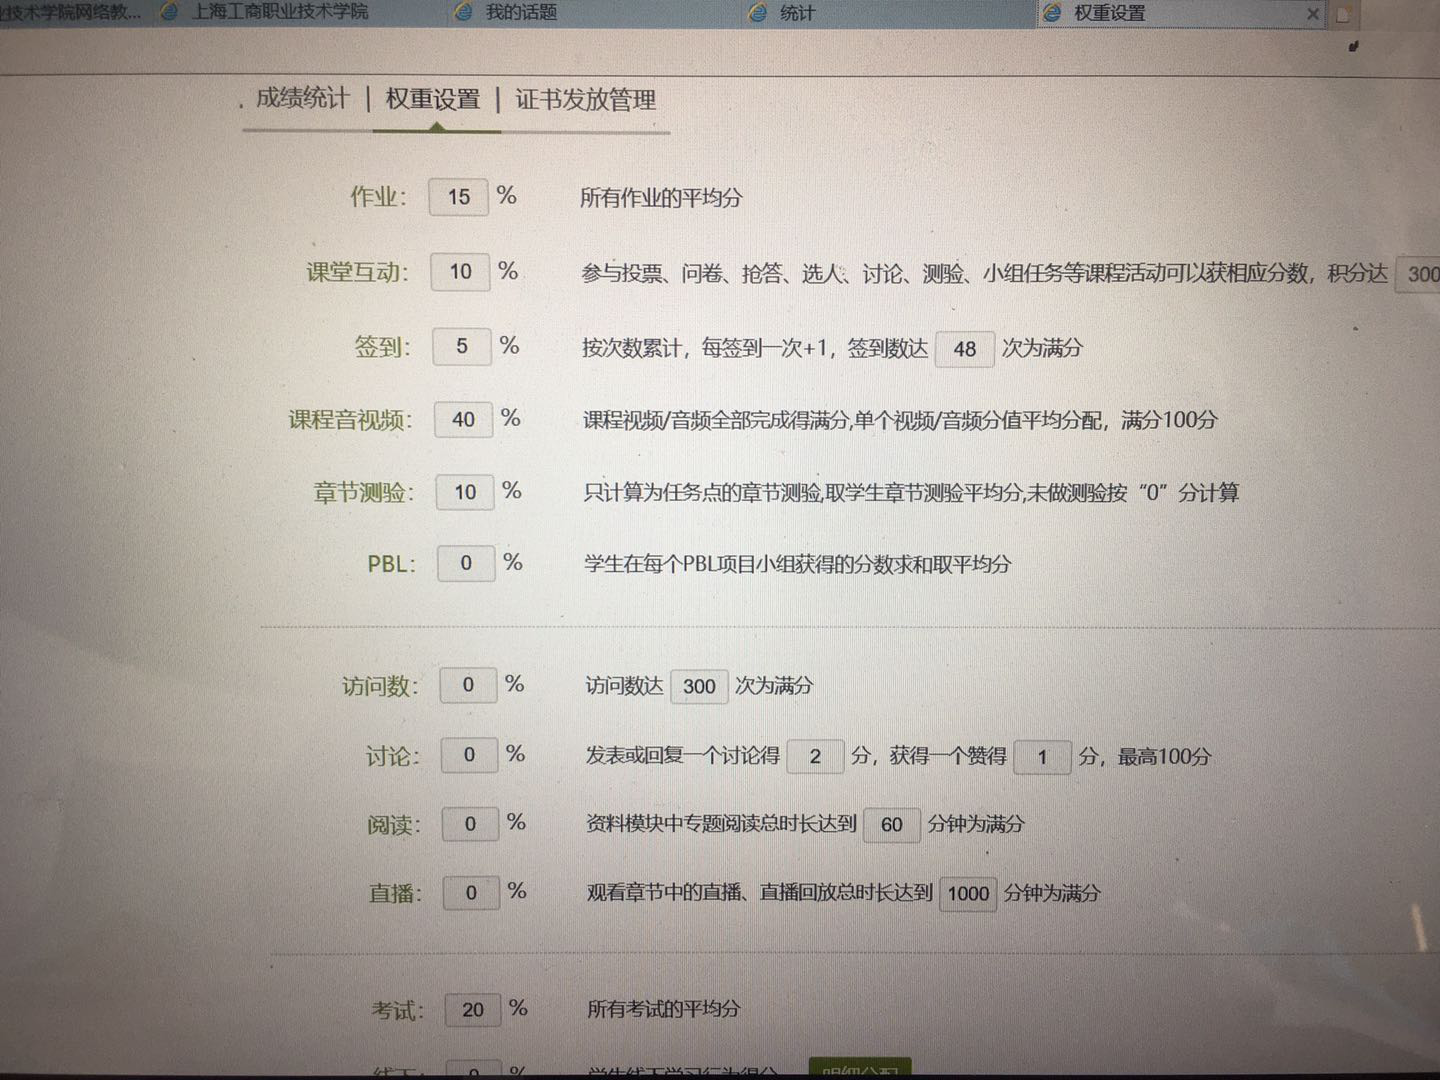Close the 权重设置 browser tab
1440x1080 pixels.
pyautogui.click(x=1313, y=13)
